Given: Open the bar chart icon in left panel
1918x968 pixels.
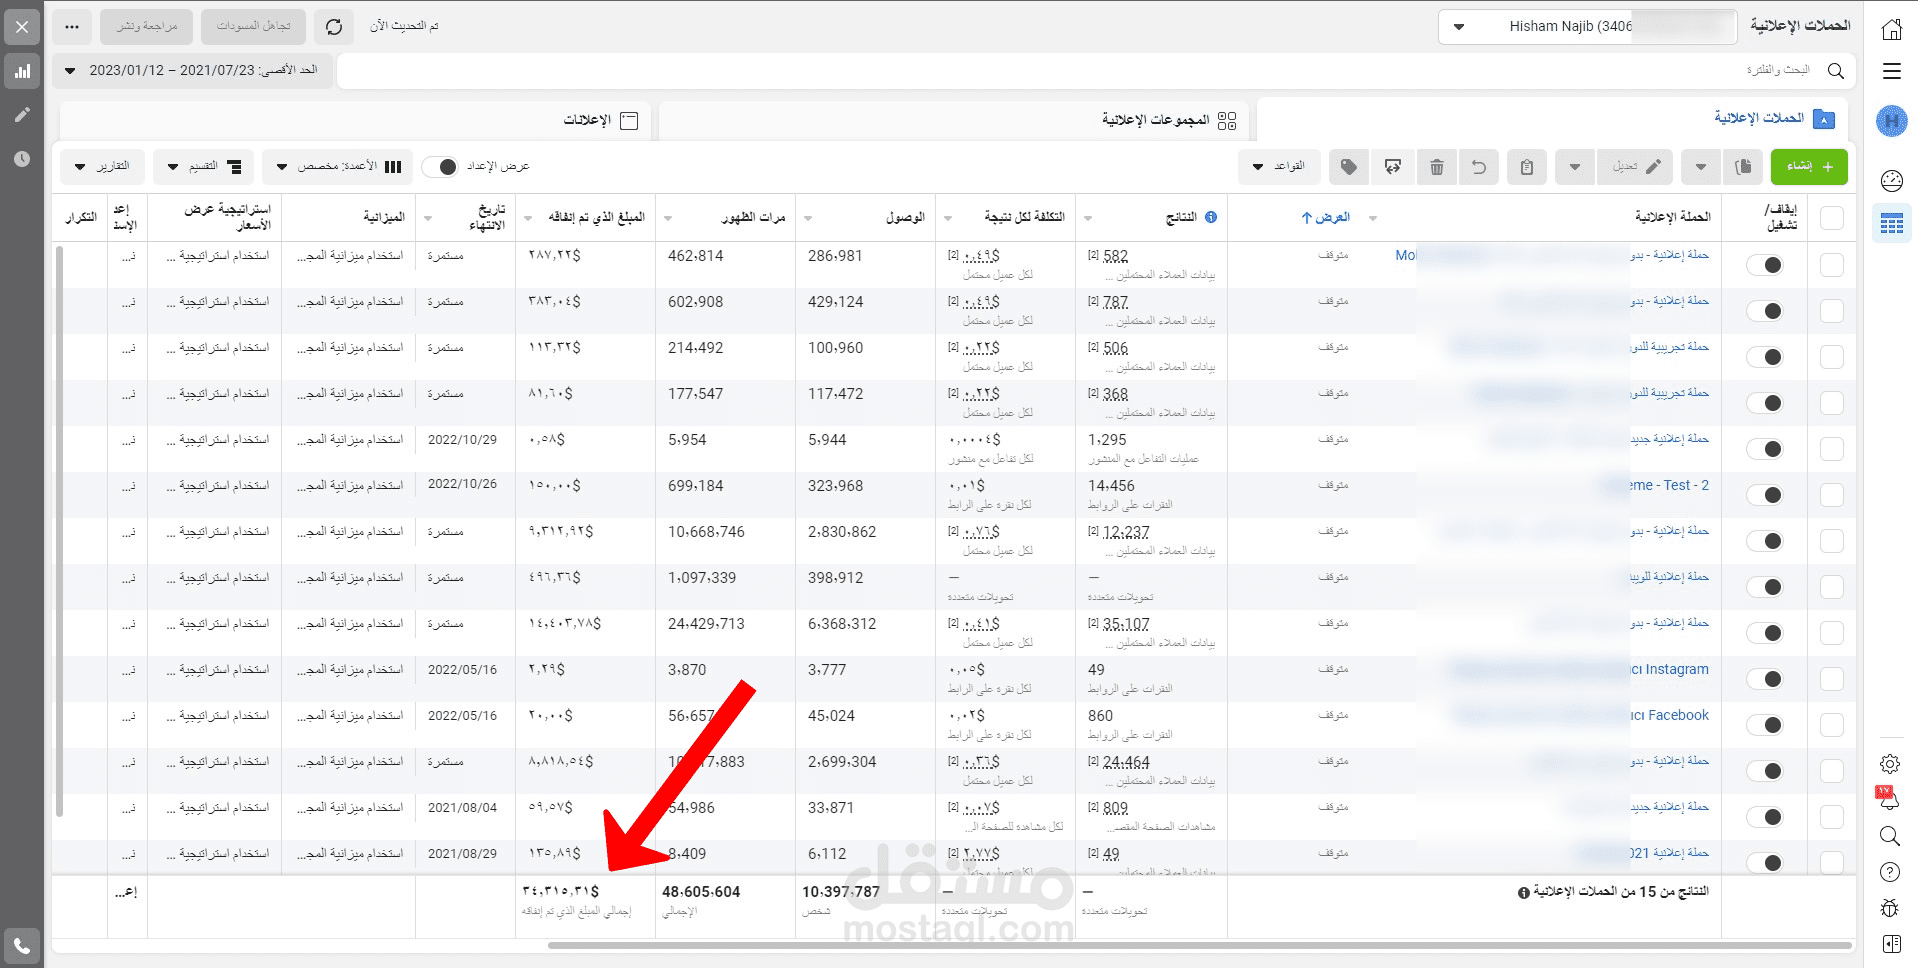Looking at the screenshot, I should (x=22, y=72).
